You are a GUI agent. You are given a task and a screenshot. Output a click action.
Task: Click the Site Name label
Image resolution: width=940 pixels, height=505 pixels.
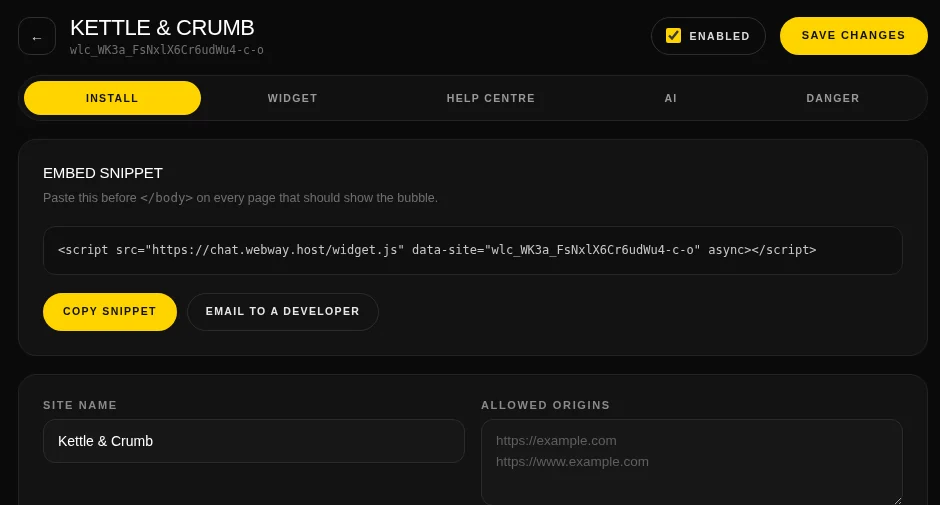[x=80, y=405]
